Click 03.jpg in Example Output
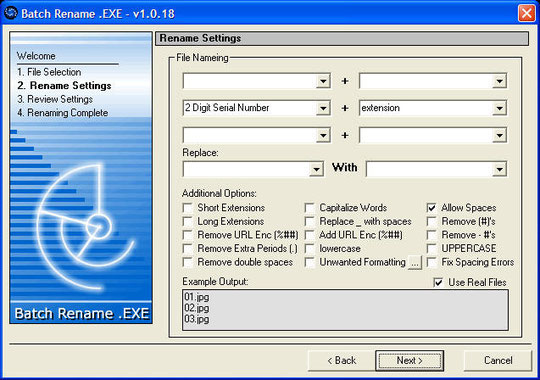 197,319
